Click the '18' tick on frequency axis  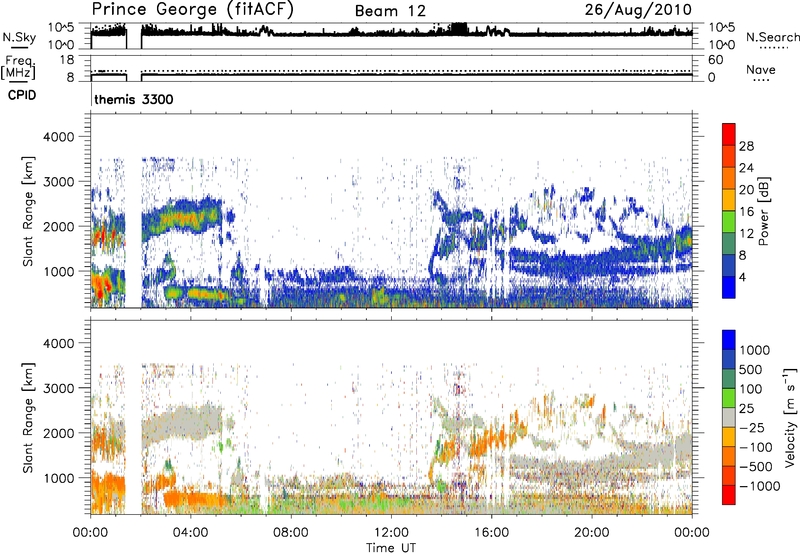coord(67,60)
